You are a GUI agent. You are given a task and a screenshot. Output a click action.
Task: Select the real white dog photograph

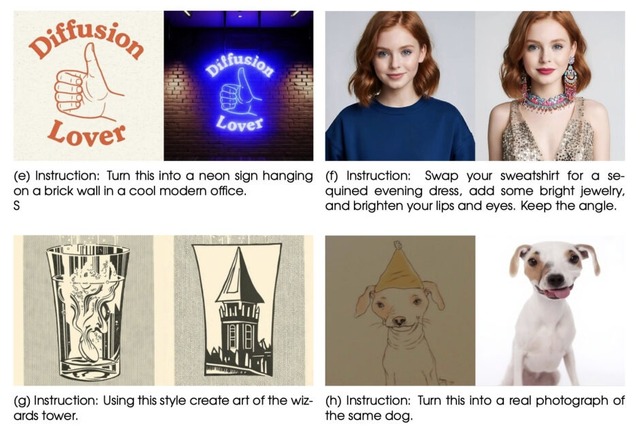550,311
